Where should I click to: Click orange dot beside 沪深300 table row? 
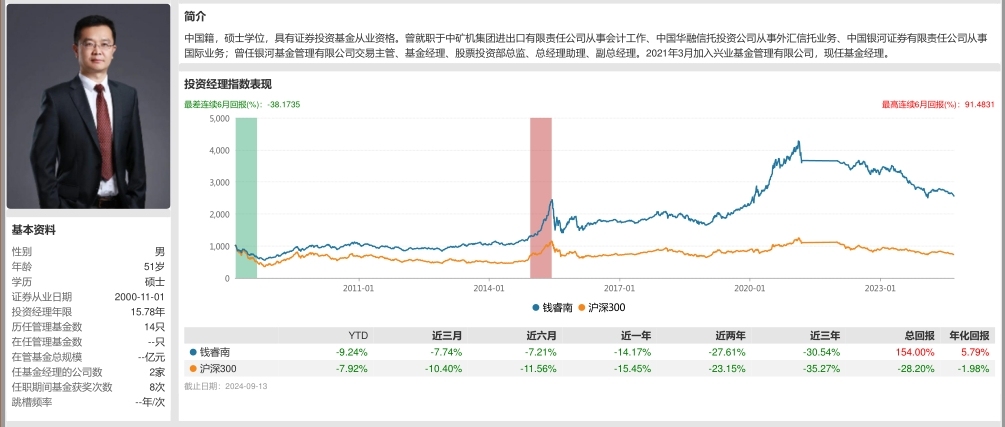click(x=193, y=368)
